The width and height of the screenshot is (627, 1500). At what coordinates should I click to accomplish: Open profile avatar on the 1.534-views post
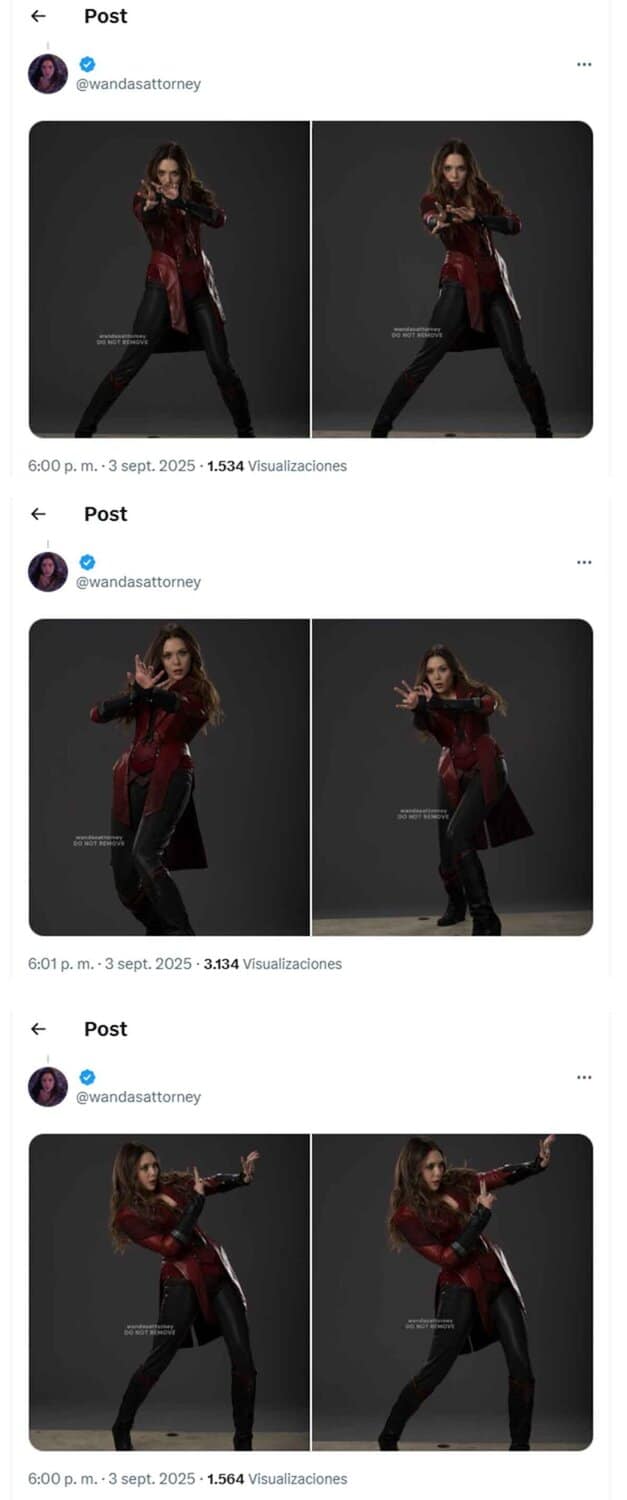[48, 74]
